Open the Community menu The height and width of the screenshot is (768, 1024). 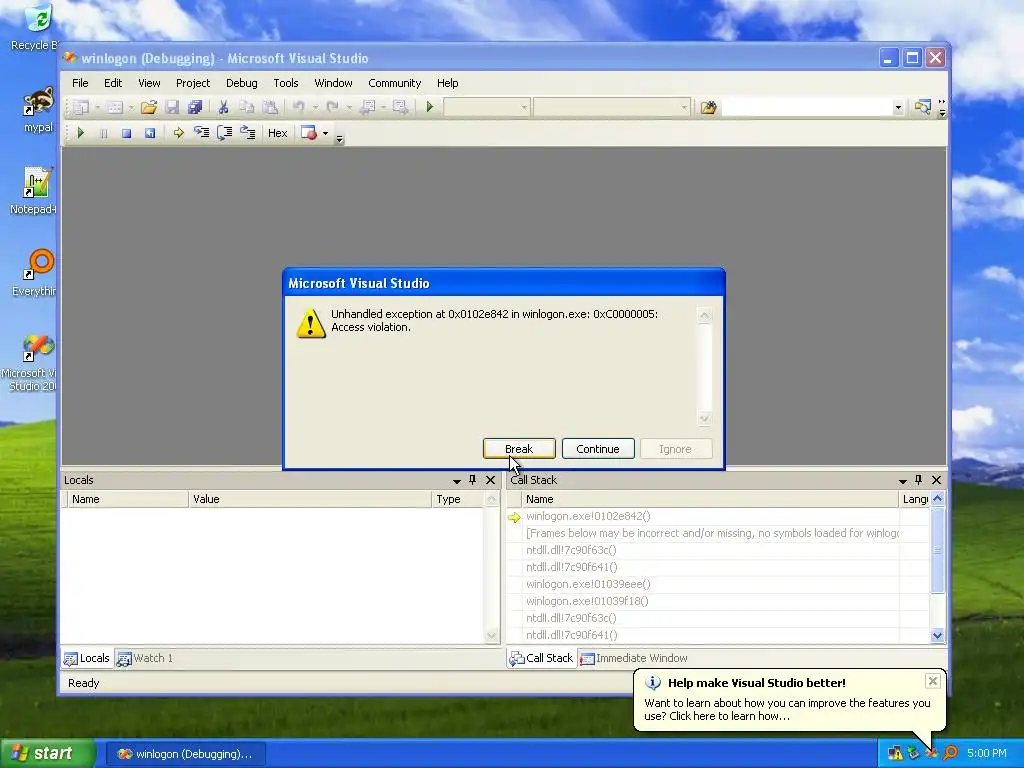pos(394,83)
